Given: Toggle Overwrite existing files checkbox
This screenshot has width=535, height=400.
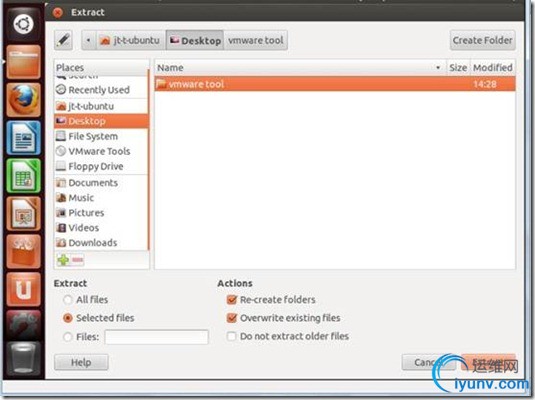Looking at the screenshot, I should (x=232, y=318).
